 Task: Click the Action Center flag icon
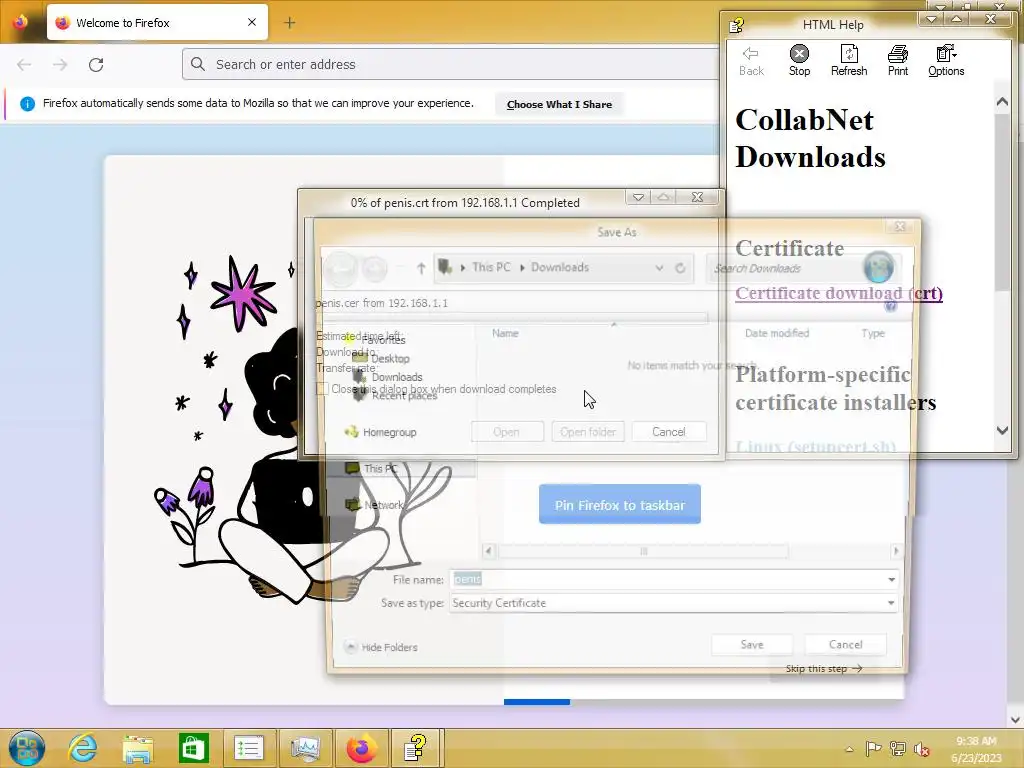click(873, 749)
